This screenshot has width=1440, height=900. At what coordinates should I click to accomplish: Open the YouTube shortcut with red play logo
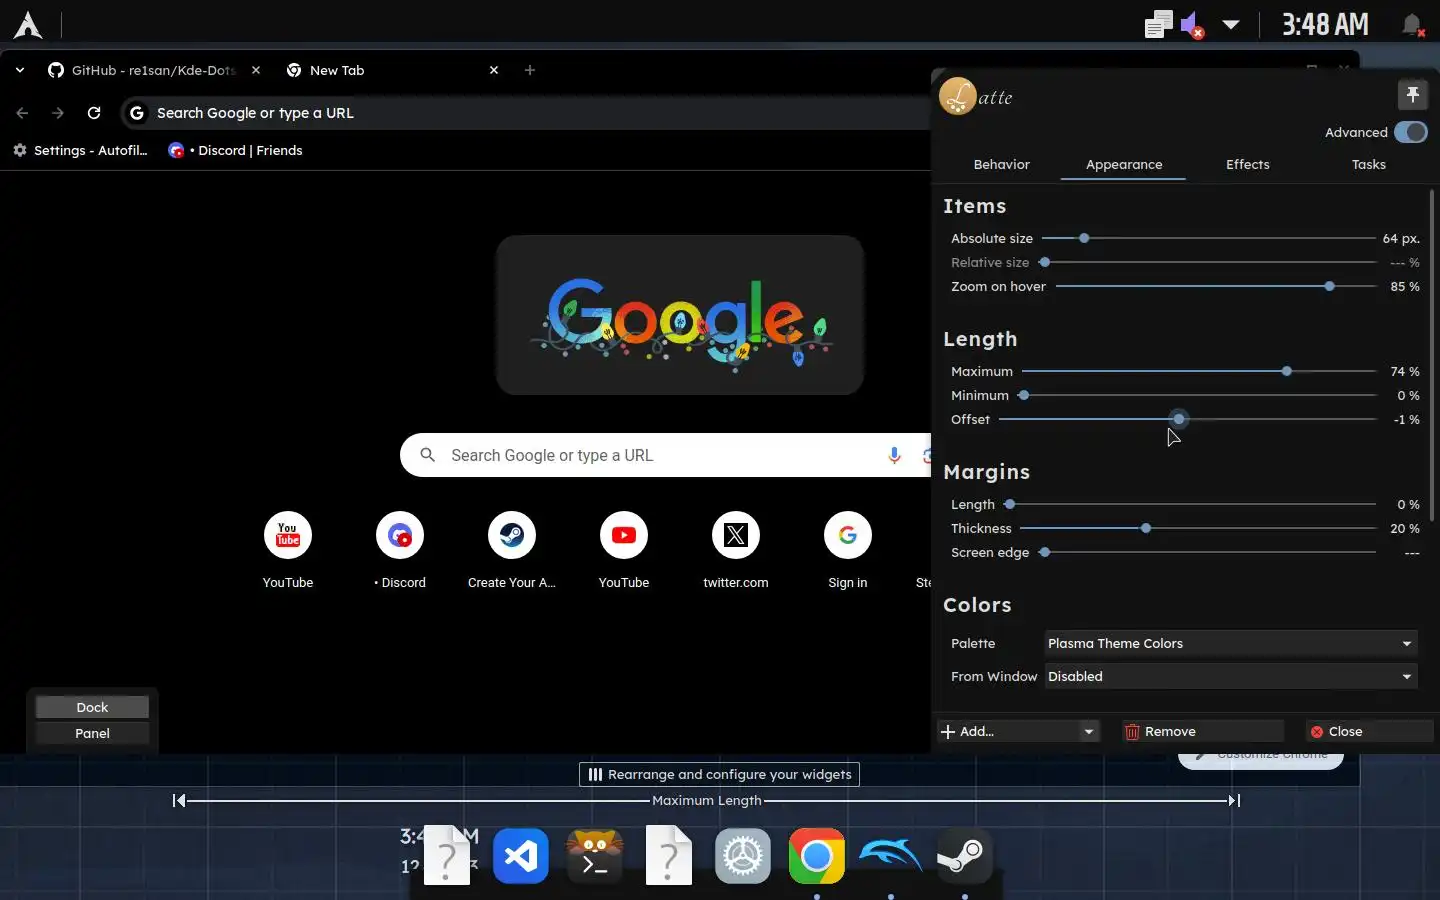624,550
